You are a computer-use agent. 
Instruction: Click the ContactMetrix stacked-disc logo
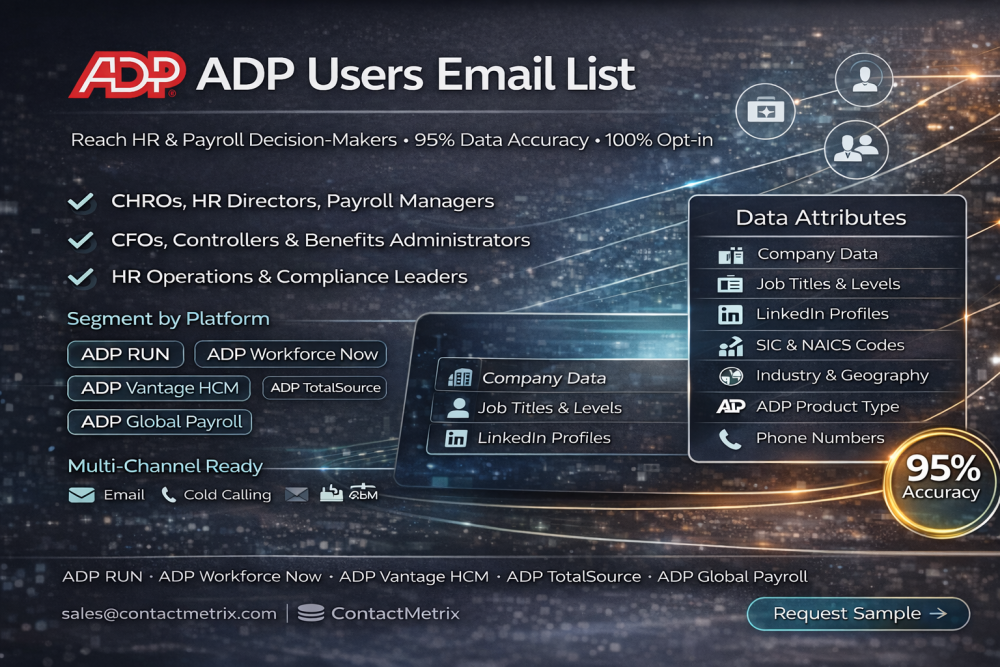click(x=311, y=613)
